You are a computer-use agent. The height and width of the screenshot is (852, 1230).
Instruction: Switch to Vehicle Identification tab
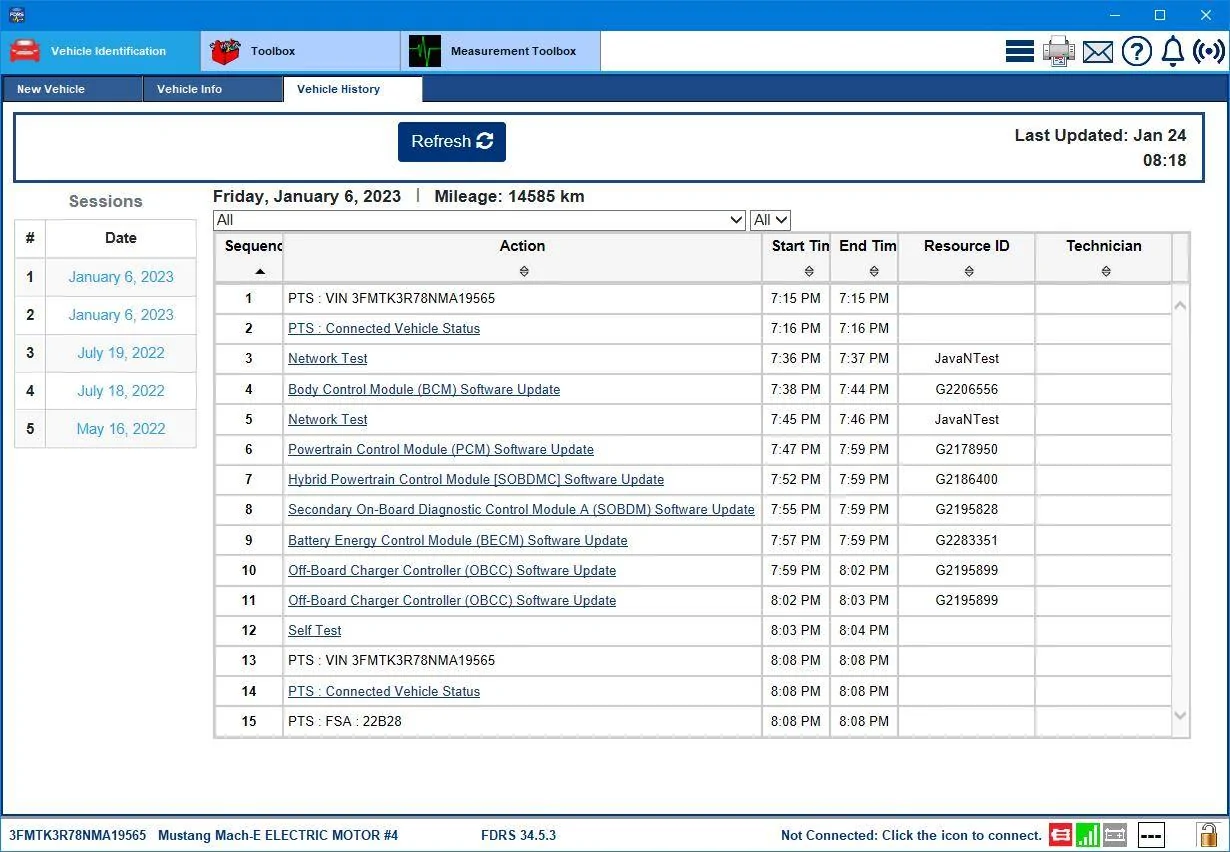[101, 51]
